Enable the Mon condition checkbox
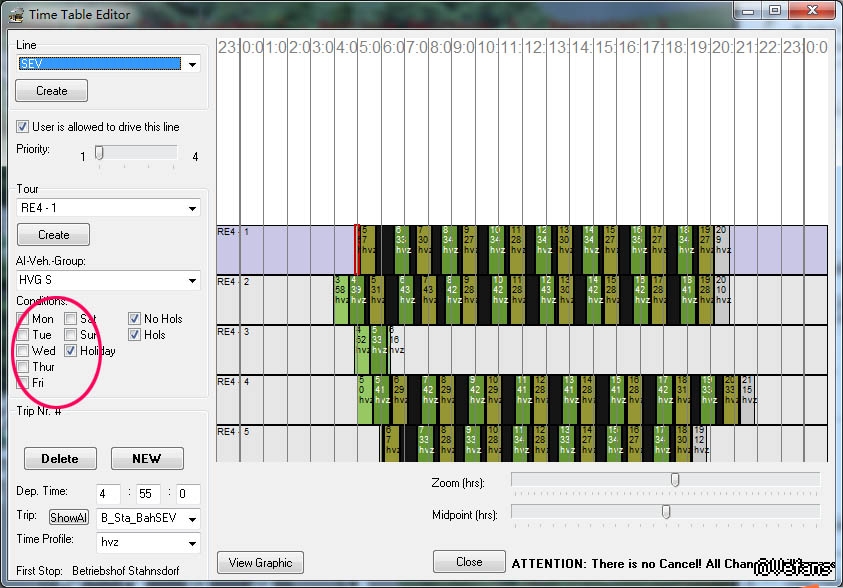This screenshot has width=843, height=588. pos(23,319)
